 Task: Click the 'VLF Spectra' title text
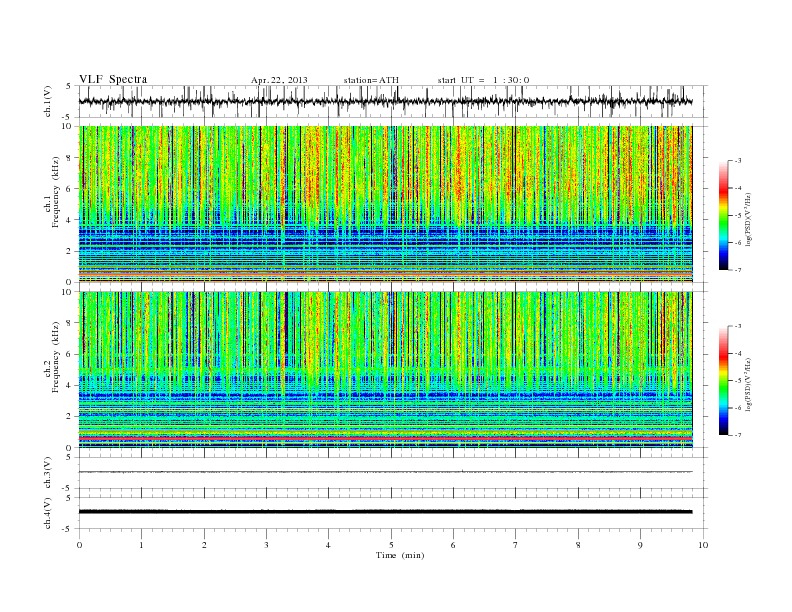113,79
